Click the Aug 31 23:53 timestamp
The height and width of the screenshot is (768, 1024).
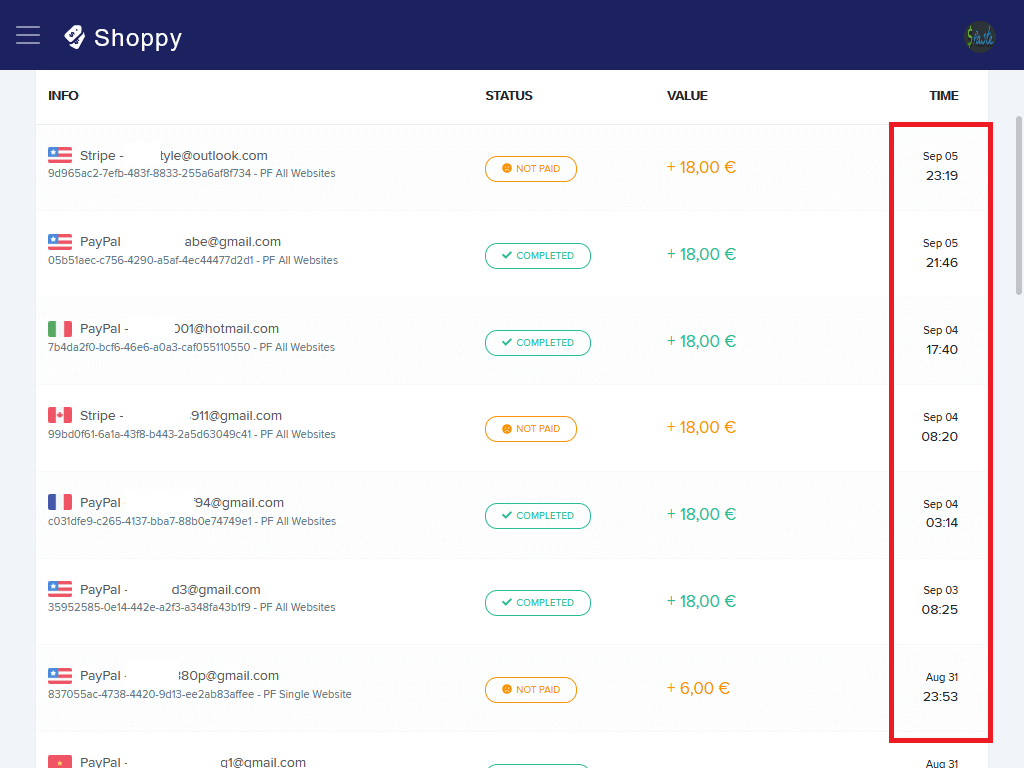pyautogui.click(x=940, y=686)
